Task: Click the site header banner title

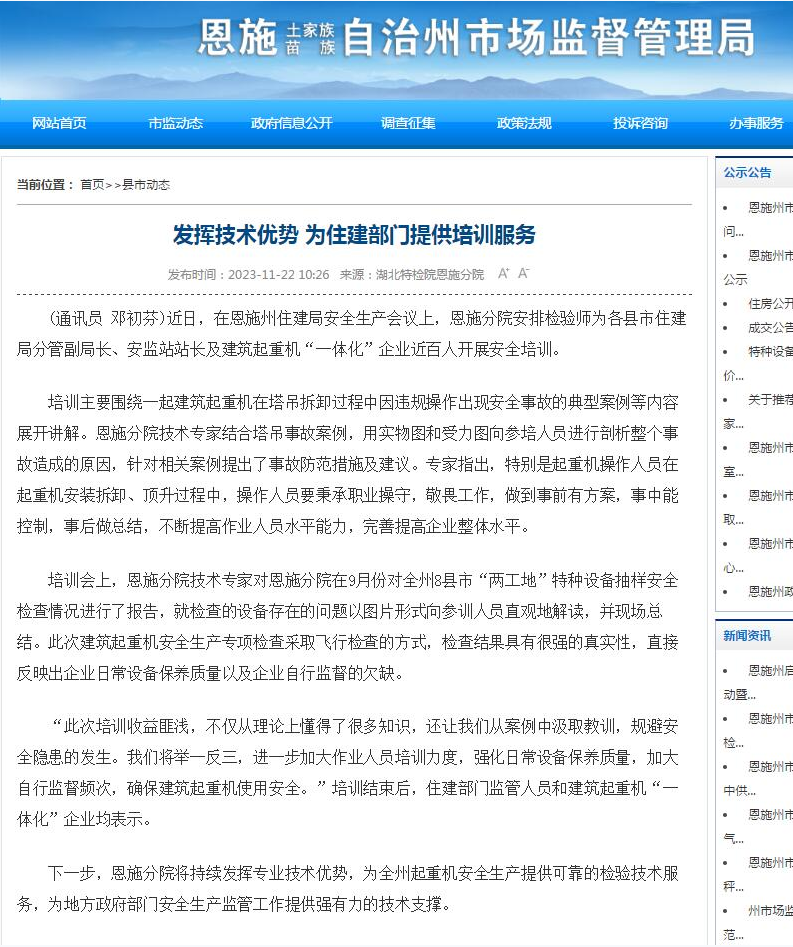Action: tap(476, 40)
